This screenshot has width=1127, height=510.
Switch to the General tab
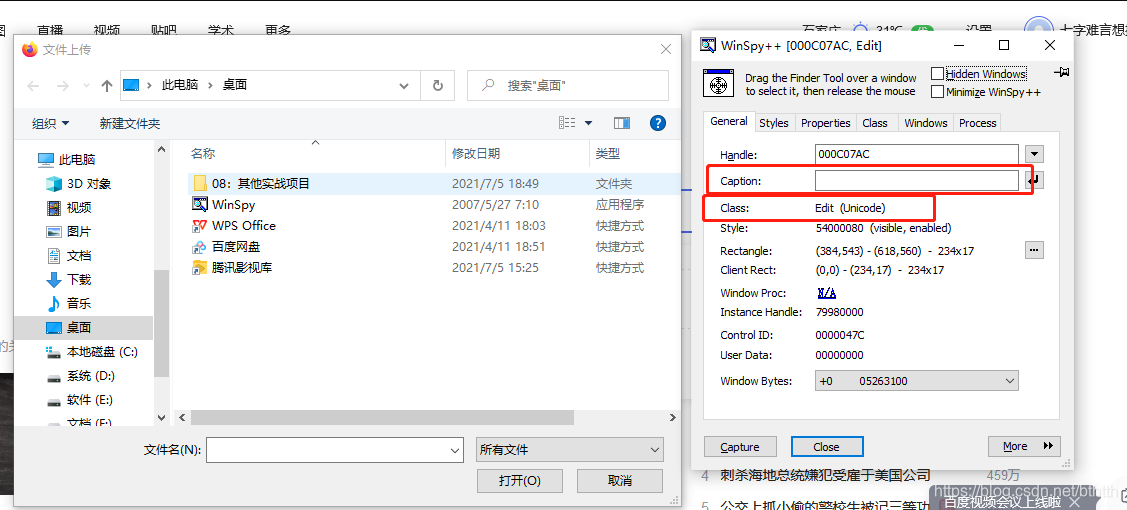pyautogui.click(x=729, y=121)
